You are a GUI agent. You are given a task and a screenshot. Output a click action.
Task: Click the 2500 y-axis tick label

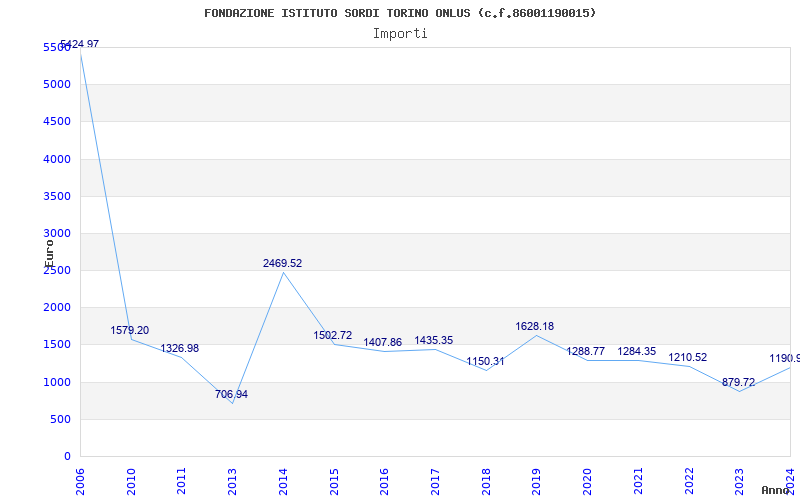pos(57,271)
